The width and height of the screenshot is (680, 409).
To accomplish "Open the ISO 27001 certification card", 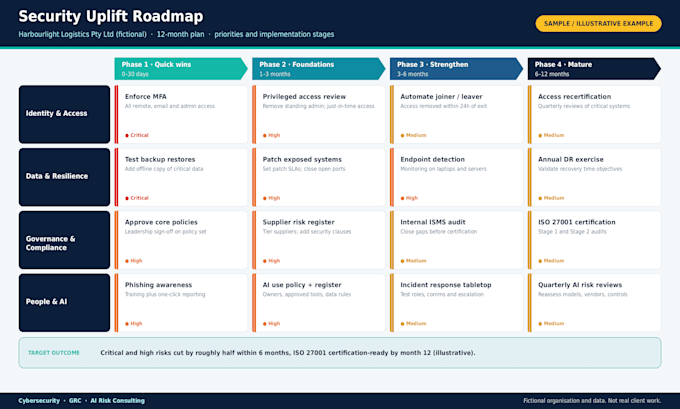I will click(594, 240).
